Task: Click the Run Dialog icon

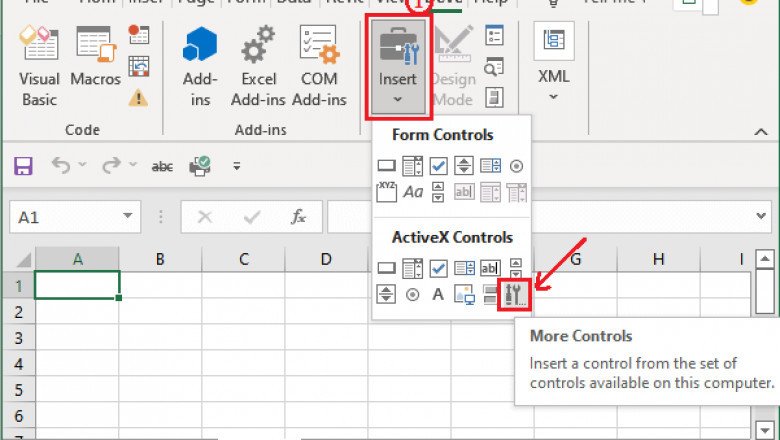Action: [494, 97]
